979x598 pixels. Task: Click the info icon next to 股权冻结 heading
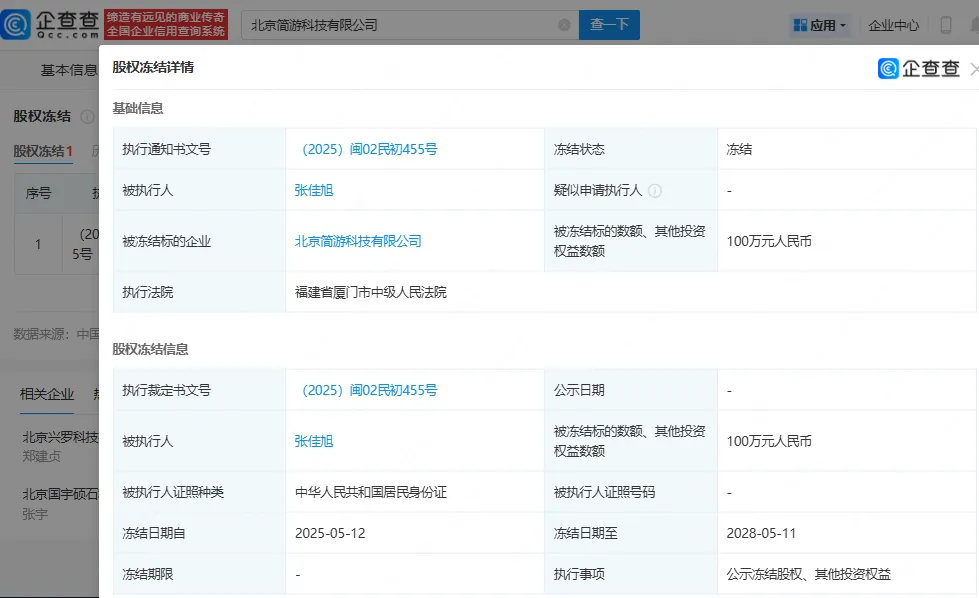(87, 117)
